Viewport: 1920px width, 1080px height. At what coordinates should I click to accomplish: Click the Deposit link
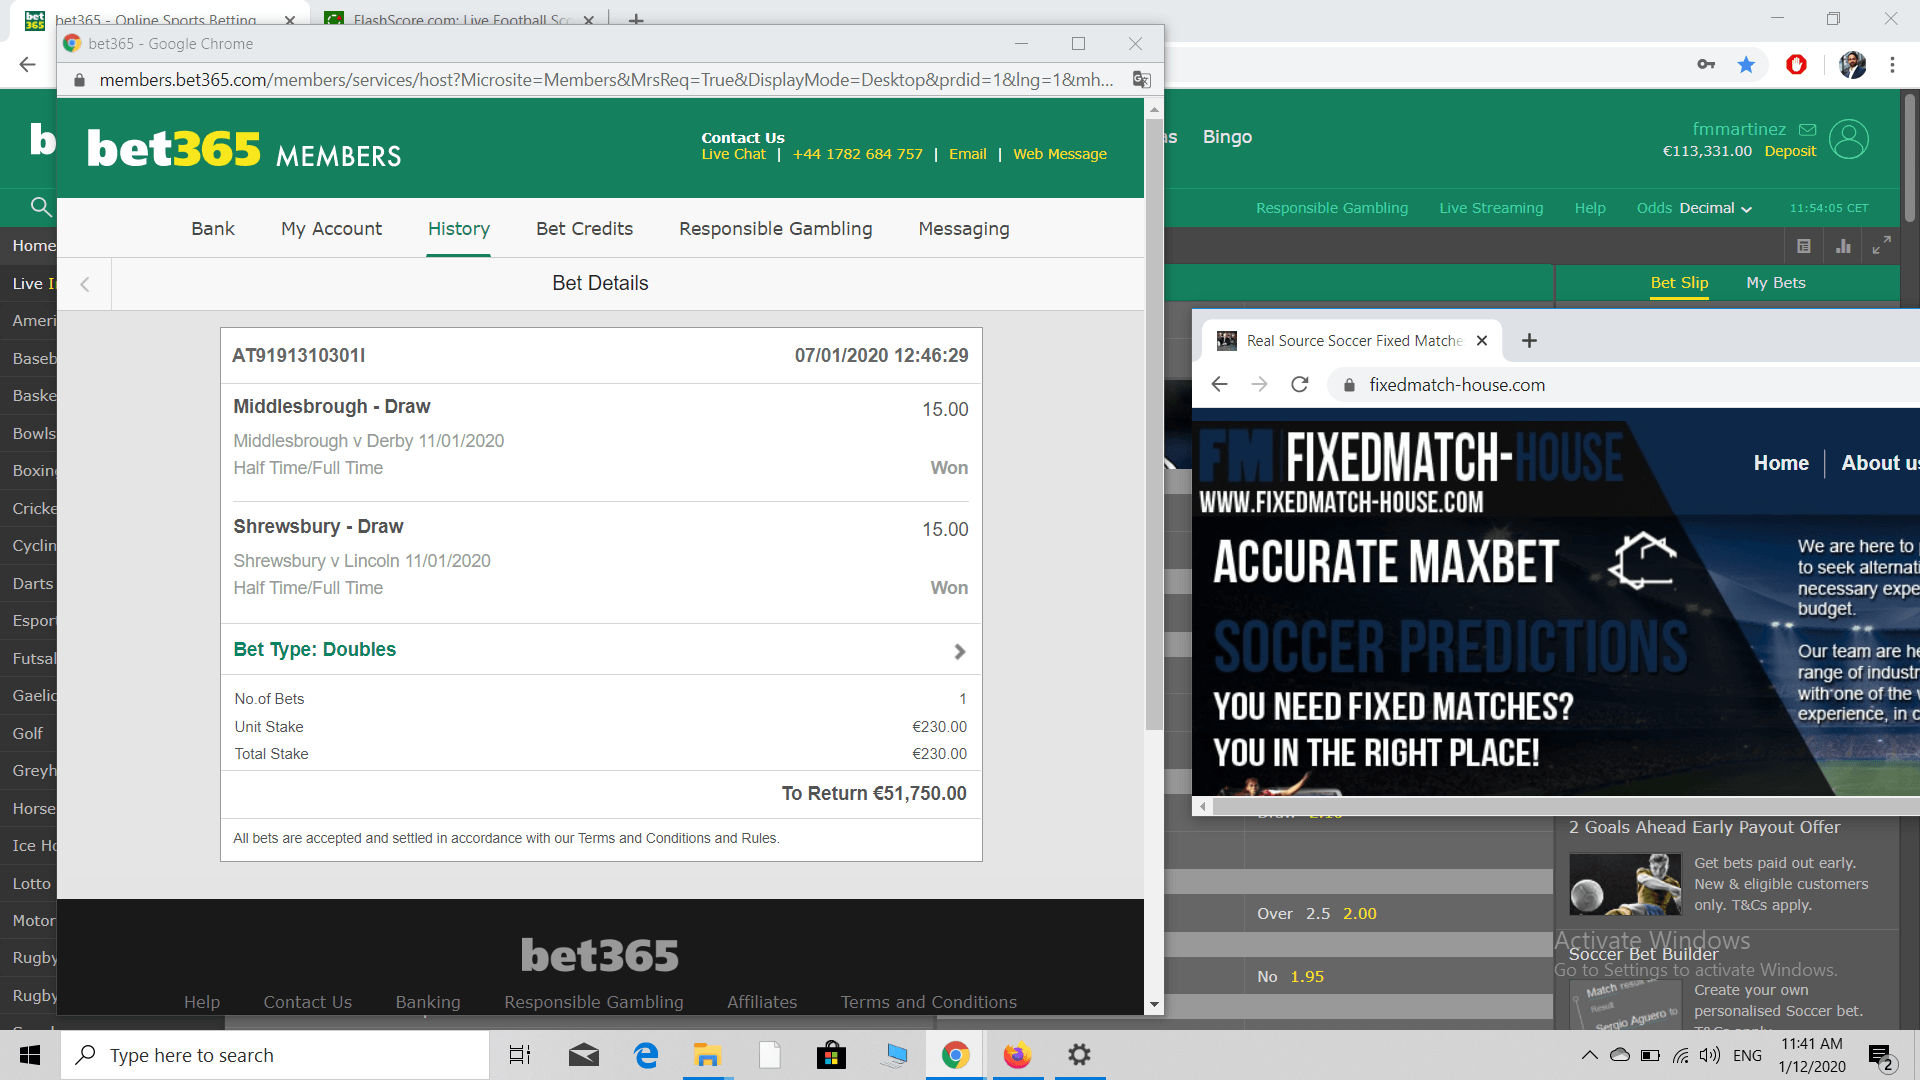pyautogui.click(x=1790, y=151)
